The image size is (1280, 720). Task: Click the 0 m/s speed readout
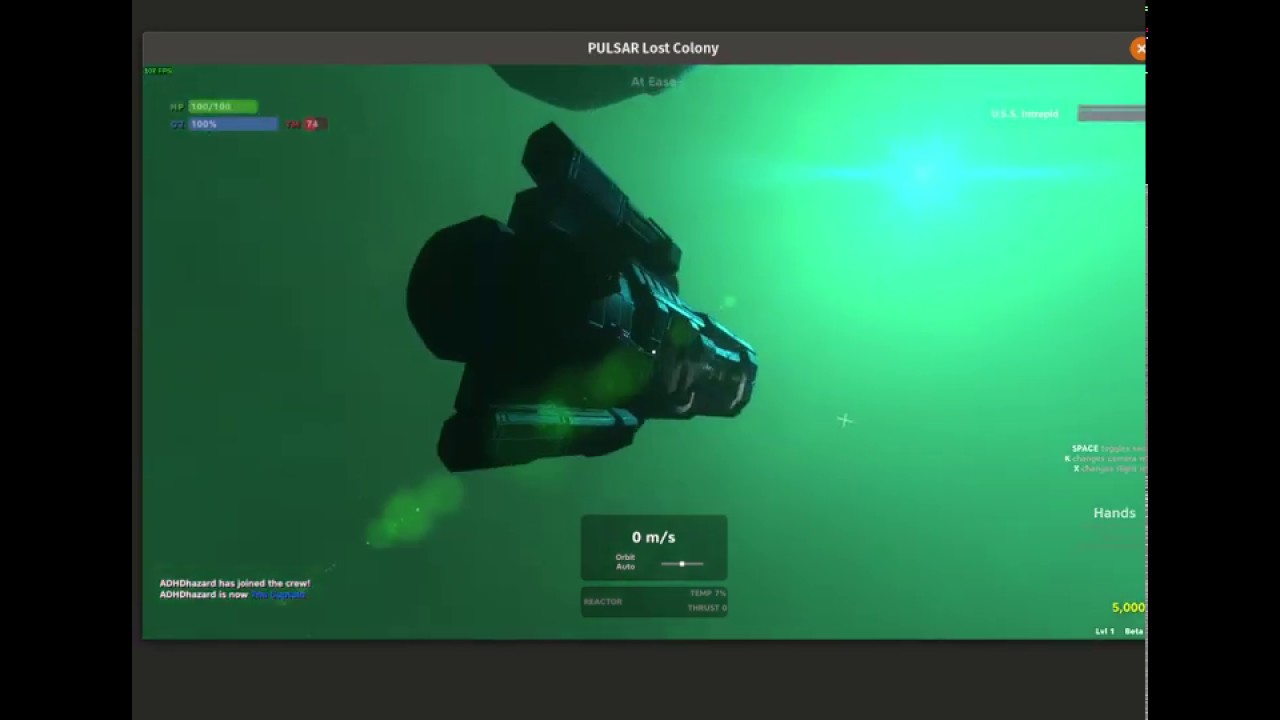coord(653,537)
